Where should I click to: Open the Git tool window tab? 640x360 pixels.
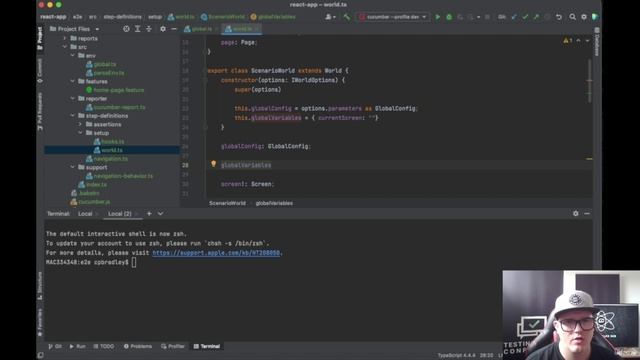(55, 346)
